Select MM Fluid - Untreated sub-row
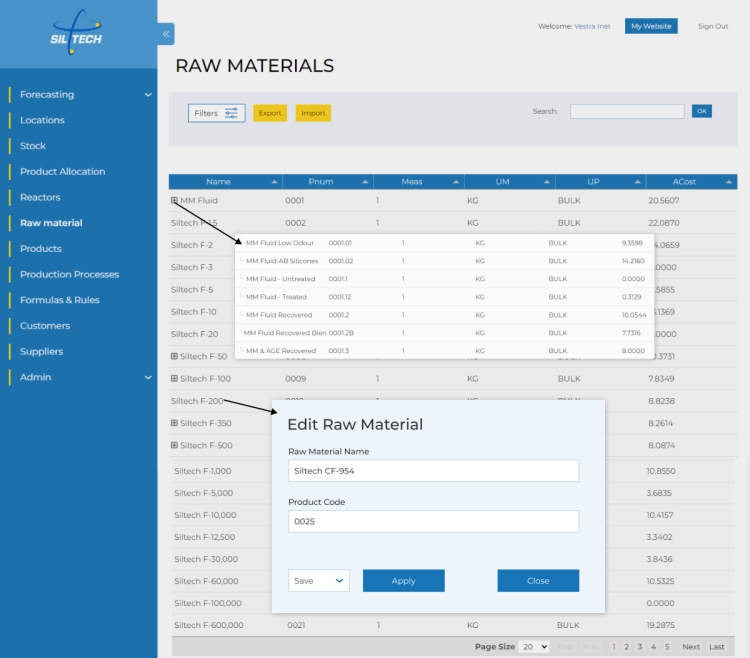 (444, 279)
